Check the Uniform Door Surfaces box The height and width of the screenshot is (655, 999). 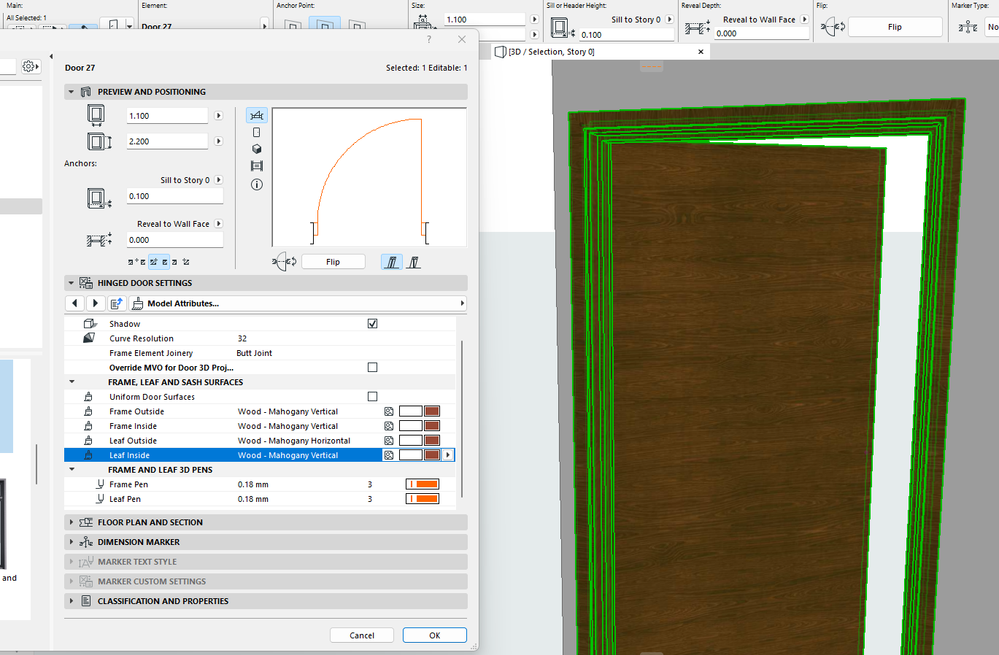click(x=373, y=397)
